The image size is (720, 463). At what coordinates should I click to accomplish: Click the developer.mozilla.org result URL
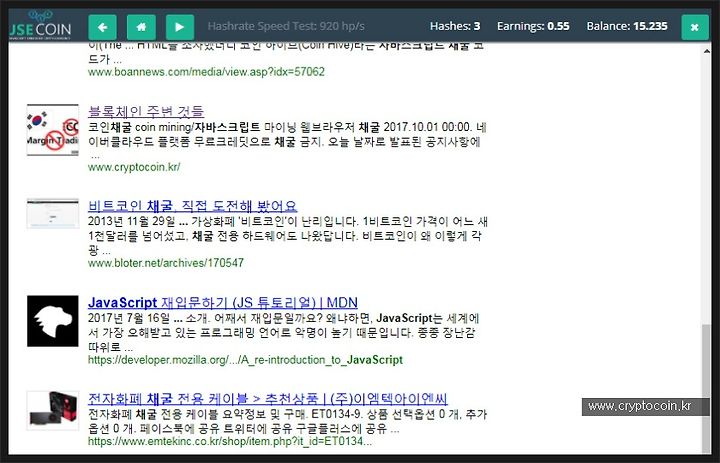pos(245,360)
